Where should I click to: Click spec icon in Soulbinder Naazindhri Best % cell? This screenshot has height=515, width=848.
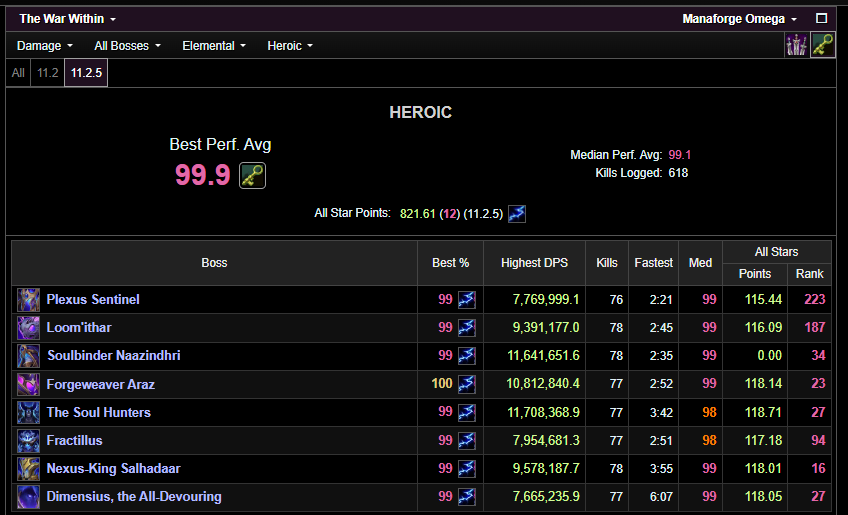[467, 356]
